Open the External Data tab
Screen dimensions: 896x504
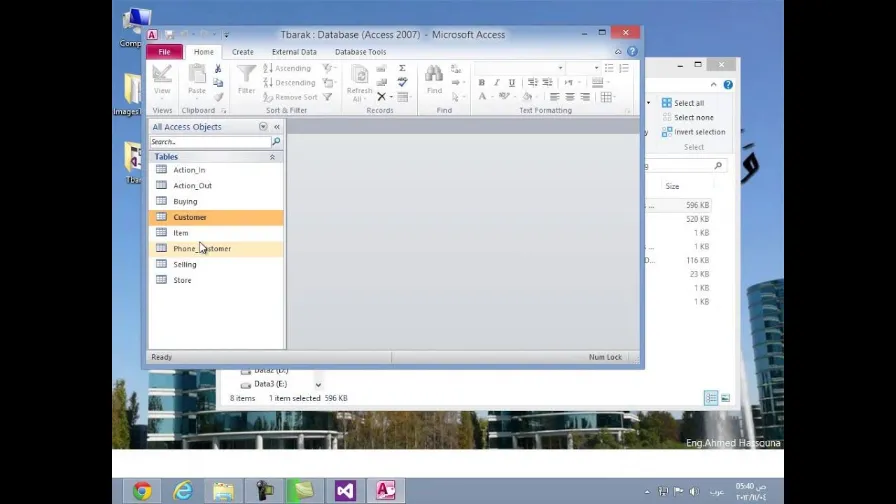(x=294, y=51)
